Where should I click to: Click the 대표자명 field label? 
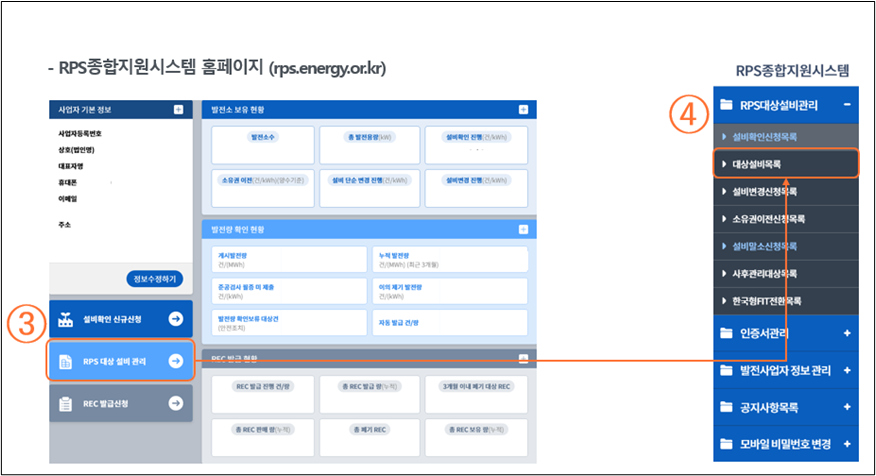[x=70, y=166]
